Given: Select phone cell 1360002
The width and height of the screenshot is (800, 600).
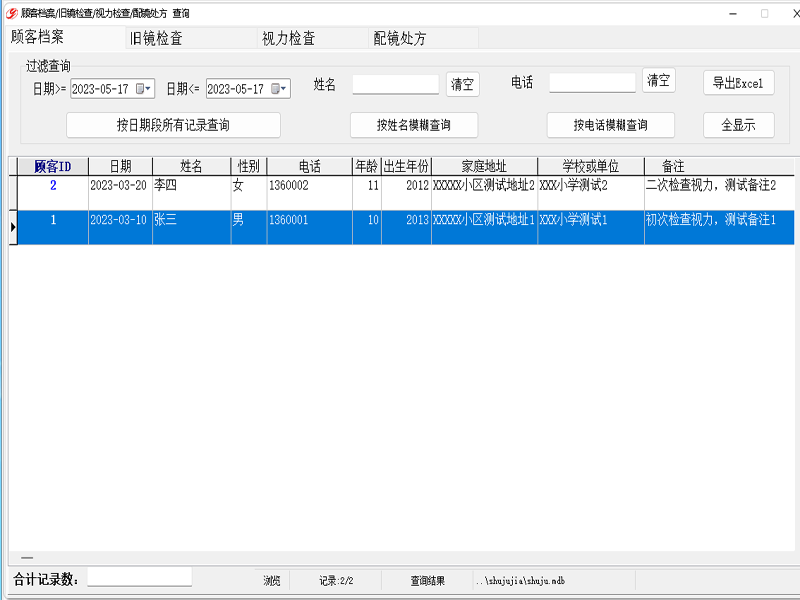Looking at the screenshot, I should [309, 192].
